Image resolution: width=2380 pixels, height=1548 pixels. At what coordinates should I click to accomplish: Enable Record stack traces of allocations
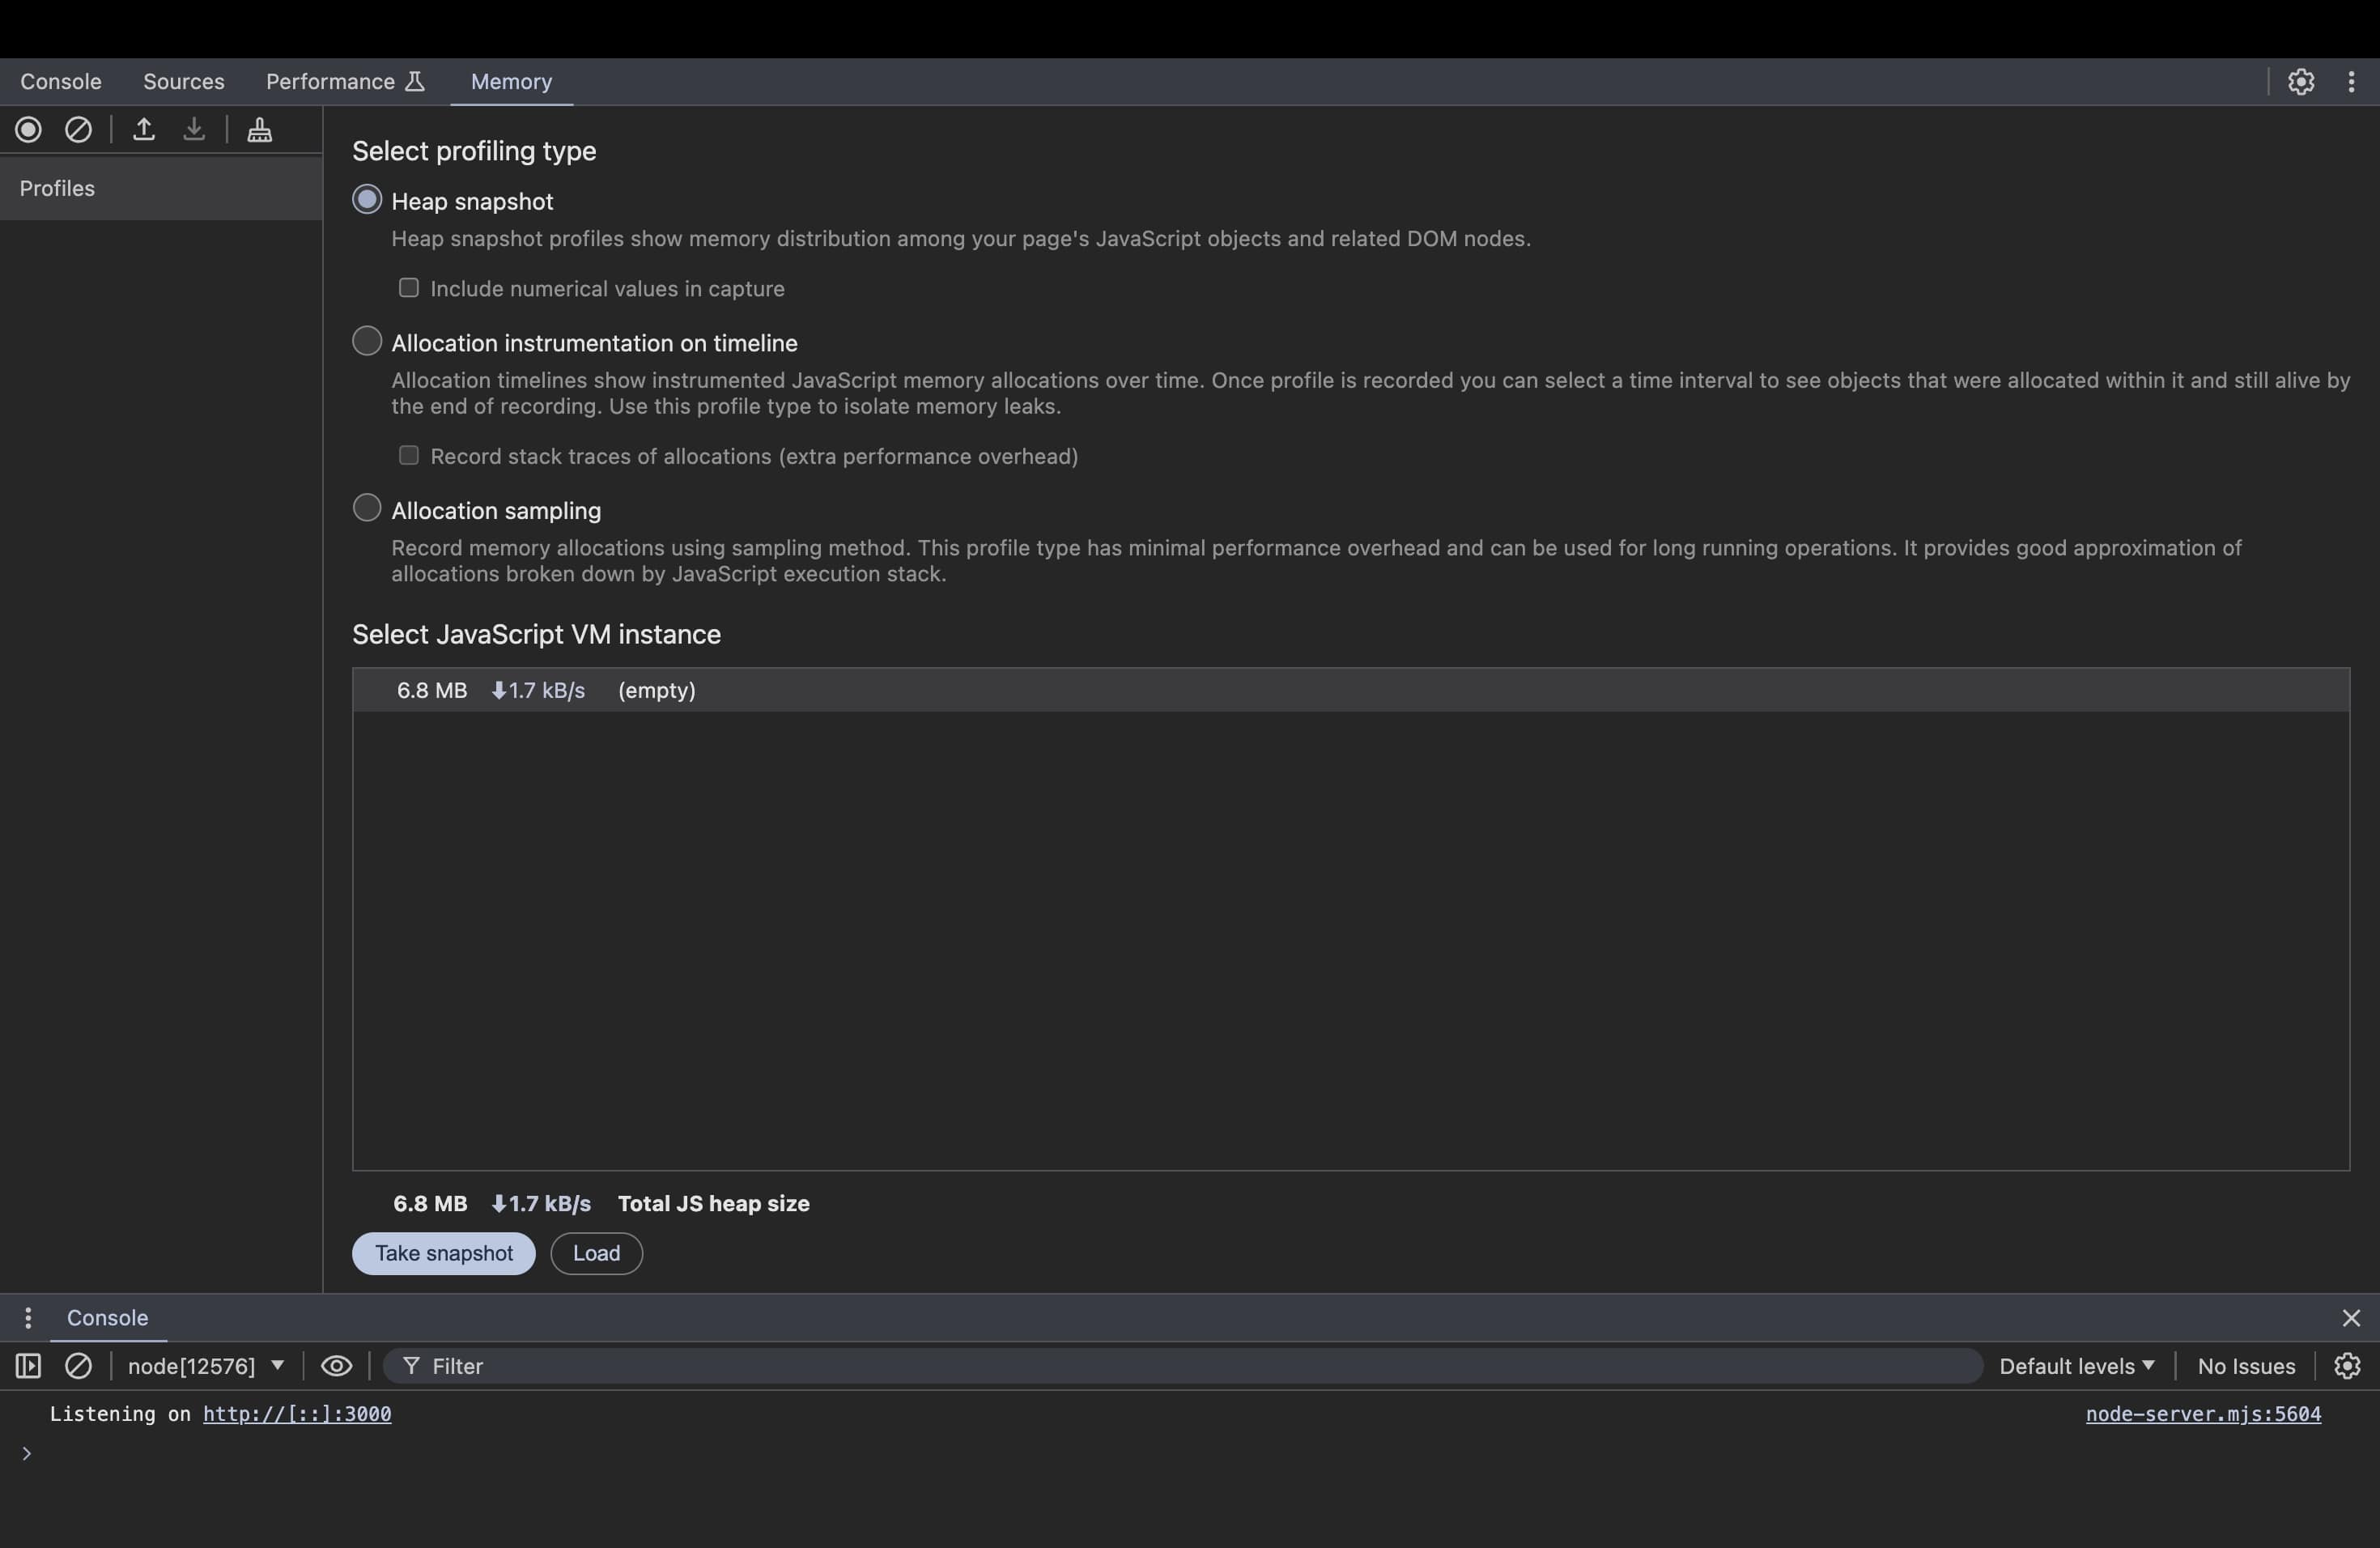pos(406,457)
